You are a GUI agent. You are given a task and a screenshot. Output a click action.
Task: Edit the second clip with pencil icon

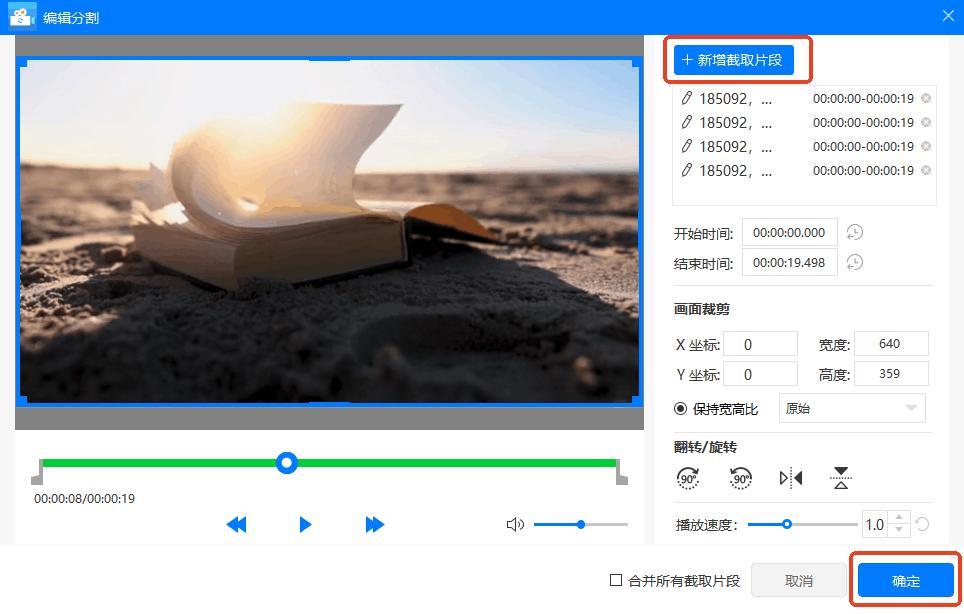[x=686, y=122]
